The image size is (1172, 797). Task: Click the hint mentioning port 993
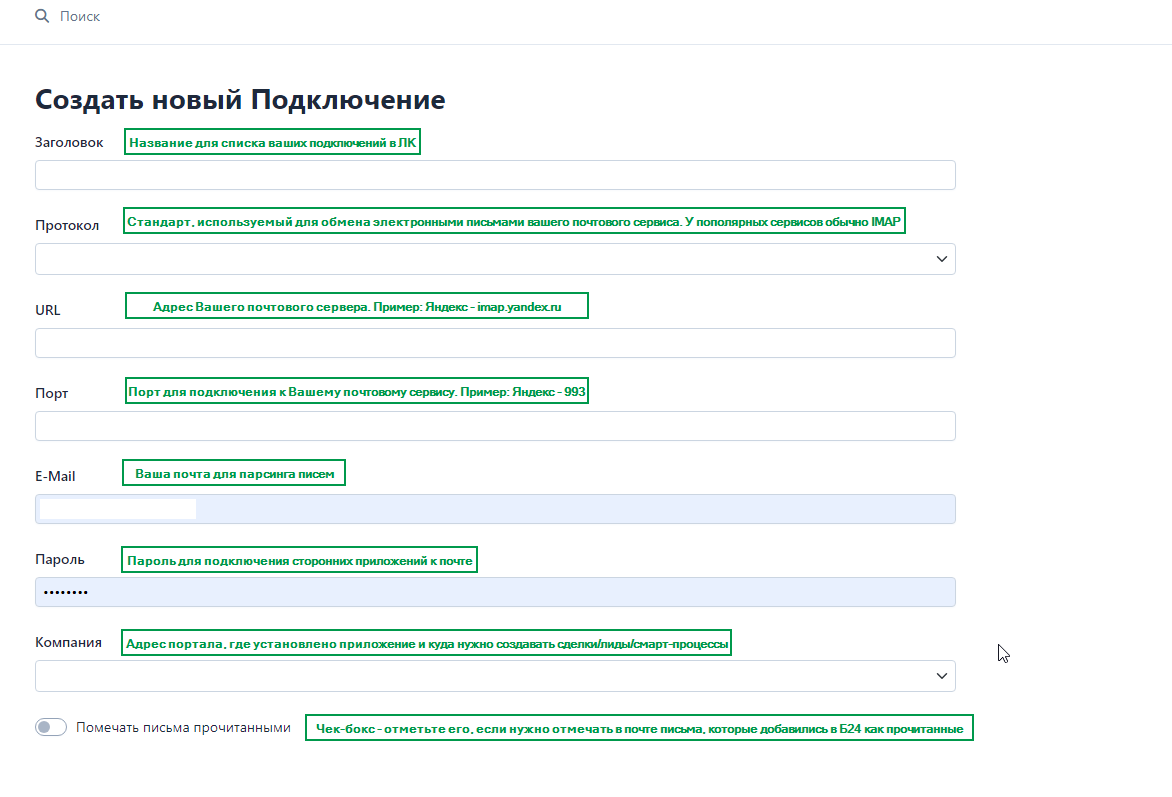(356, 392)
